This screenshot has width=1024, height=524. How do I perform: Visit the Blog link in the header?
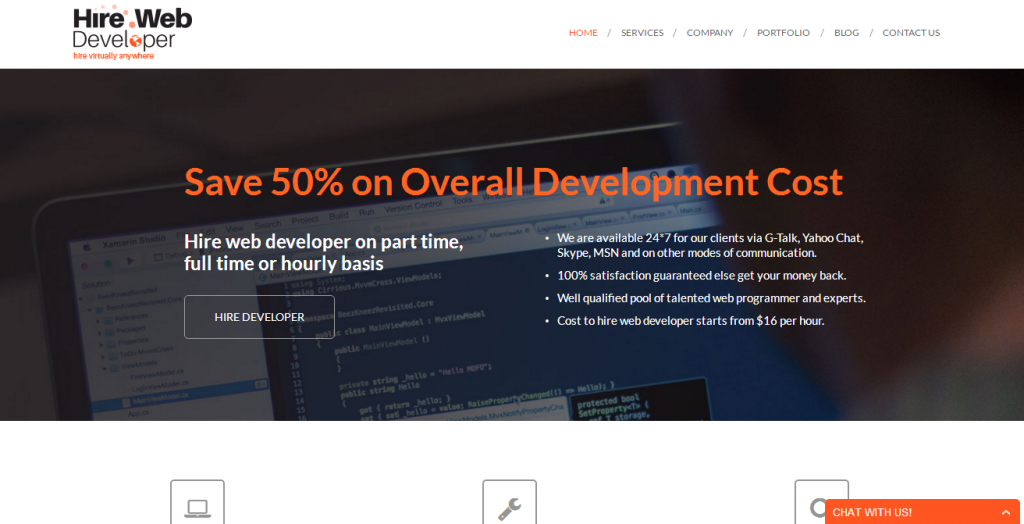tap(846, 33)
